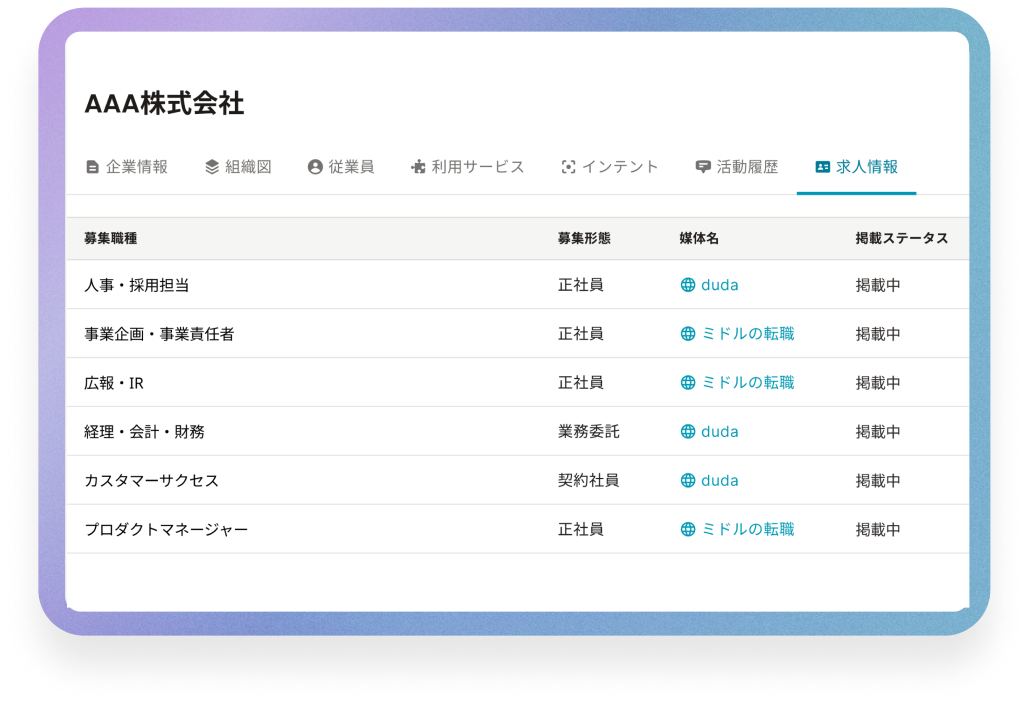The height and width of the screenshot is (705, 1029).
Task: Click the 掲載ステータス column header
Action: (901, 239)
